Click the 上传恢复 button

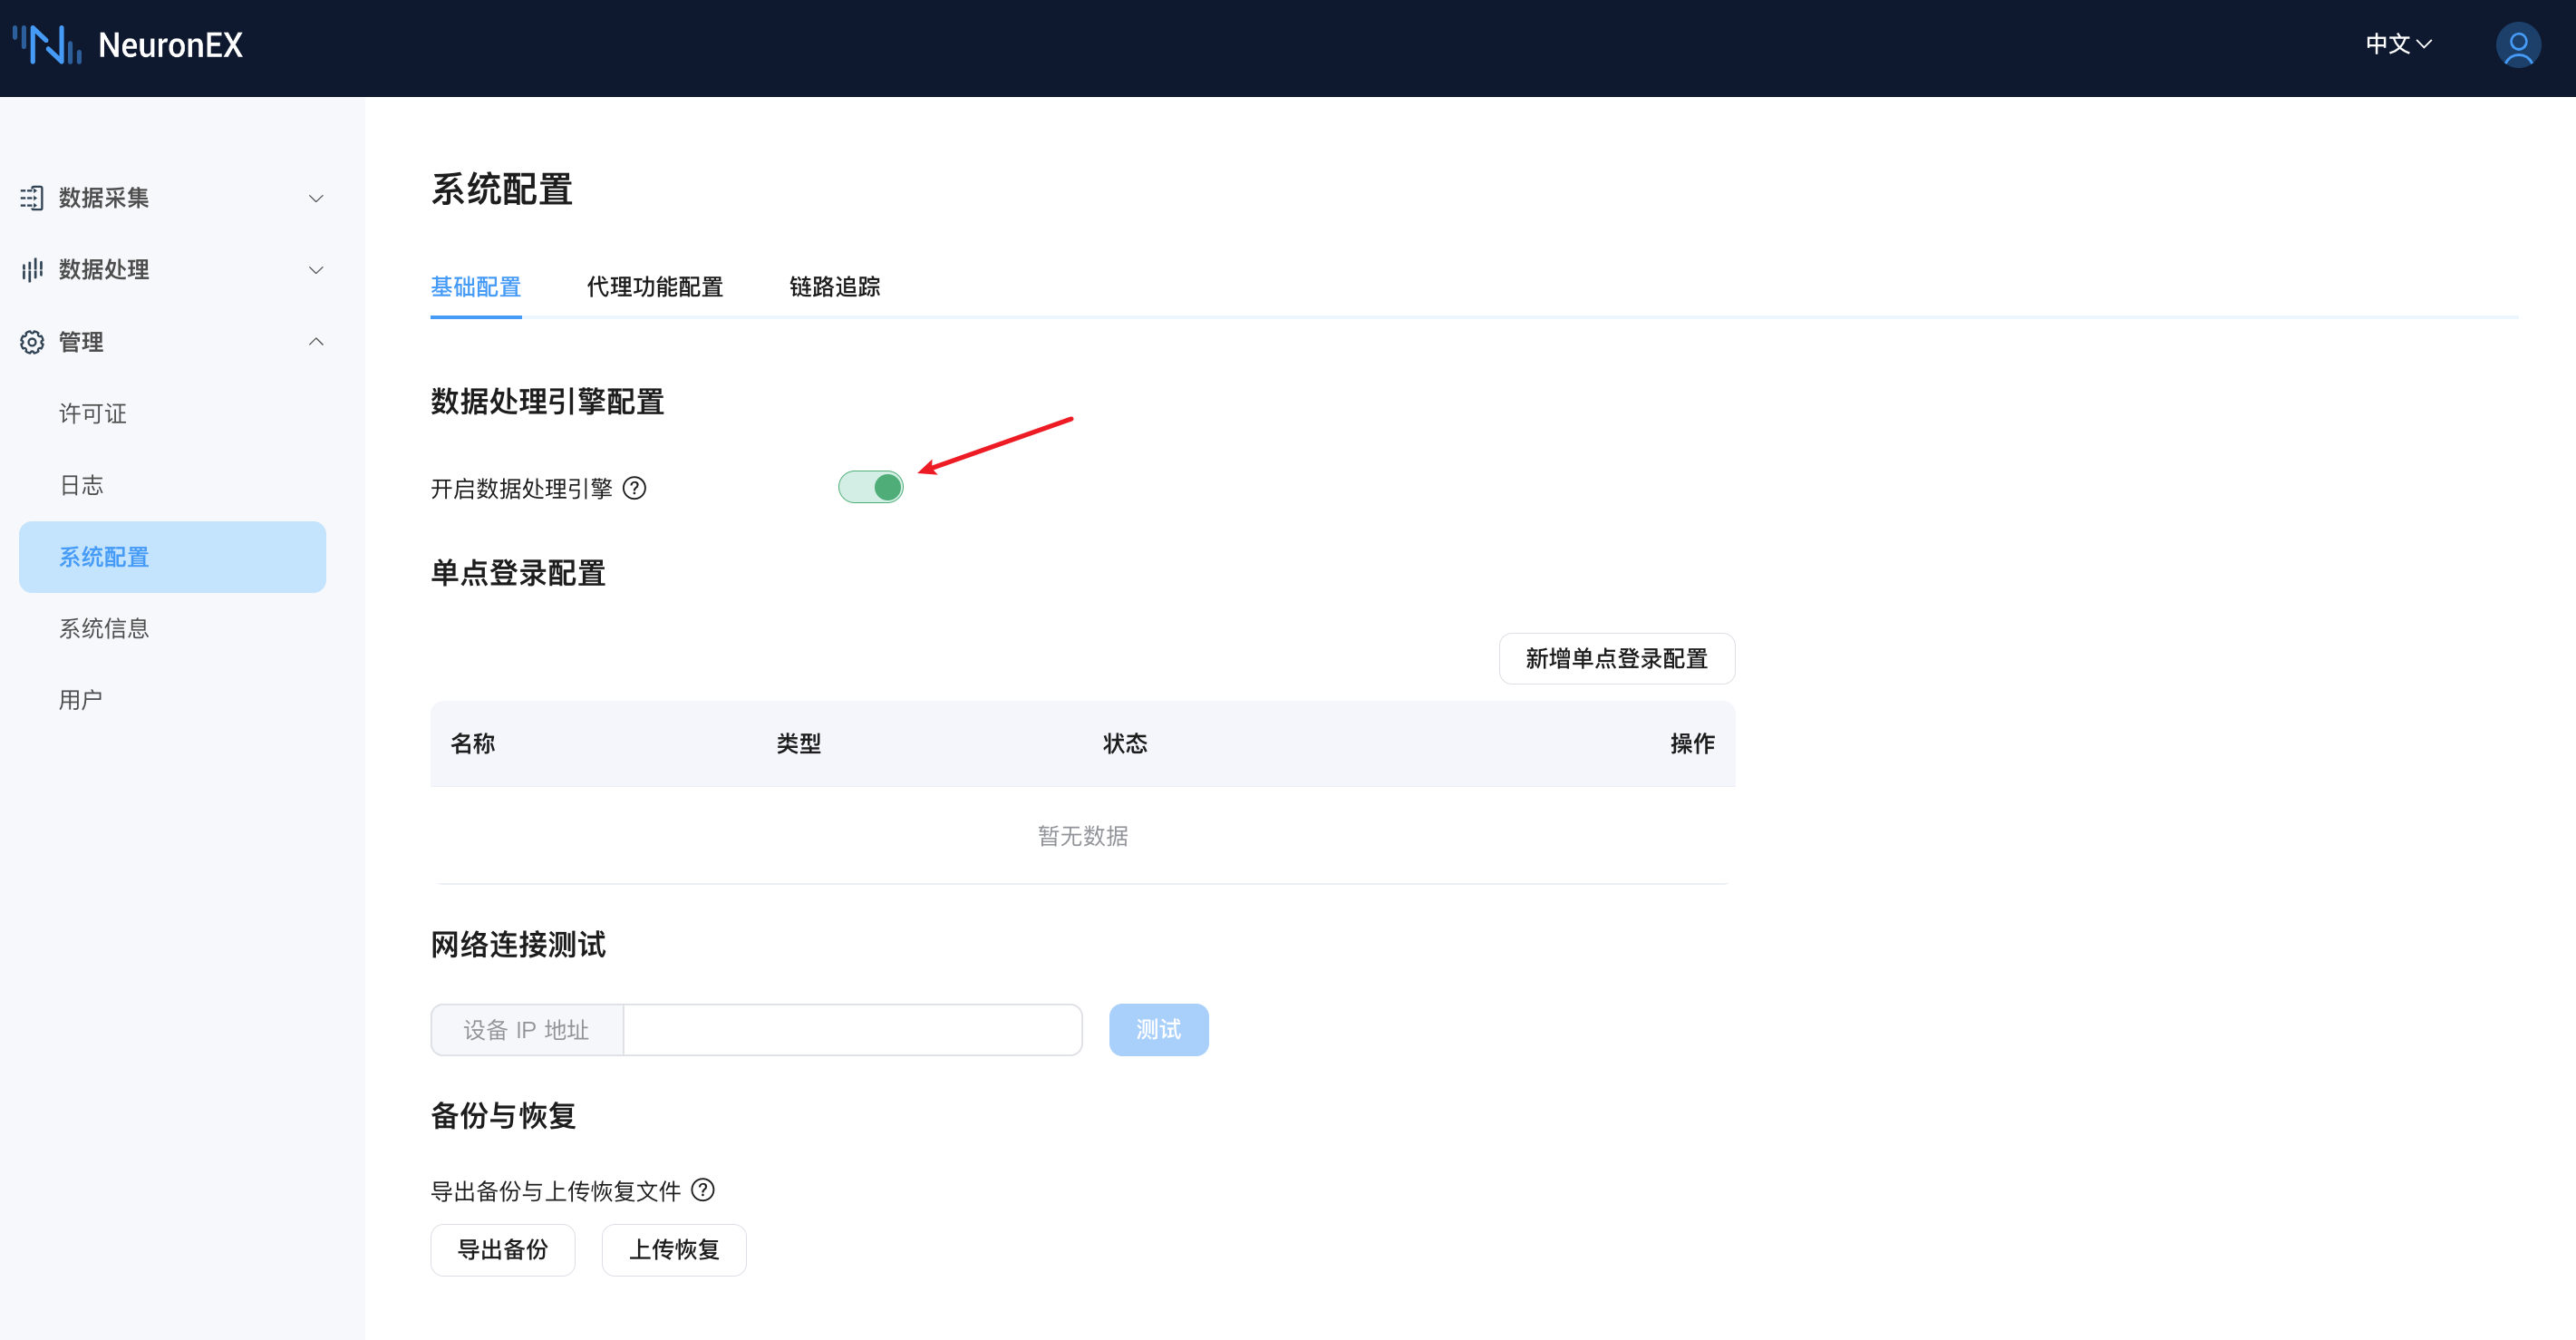[674, 1249]
